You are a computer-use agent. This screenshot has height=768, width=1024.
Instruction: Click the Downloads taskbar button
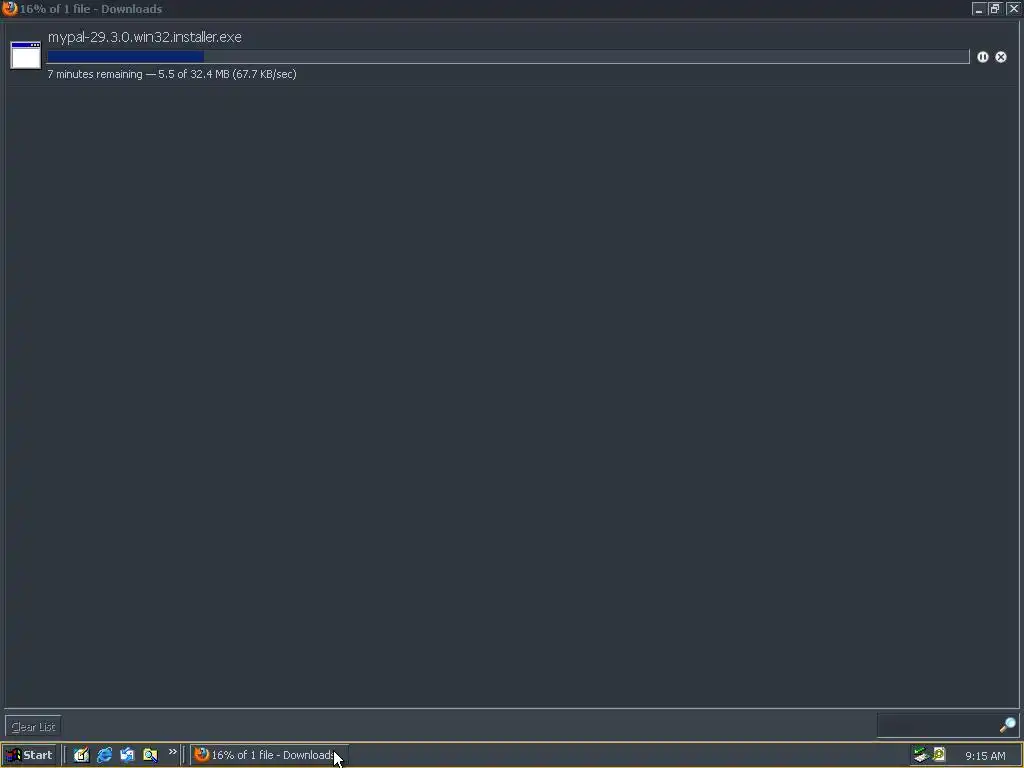coord(269,755)
